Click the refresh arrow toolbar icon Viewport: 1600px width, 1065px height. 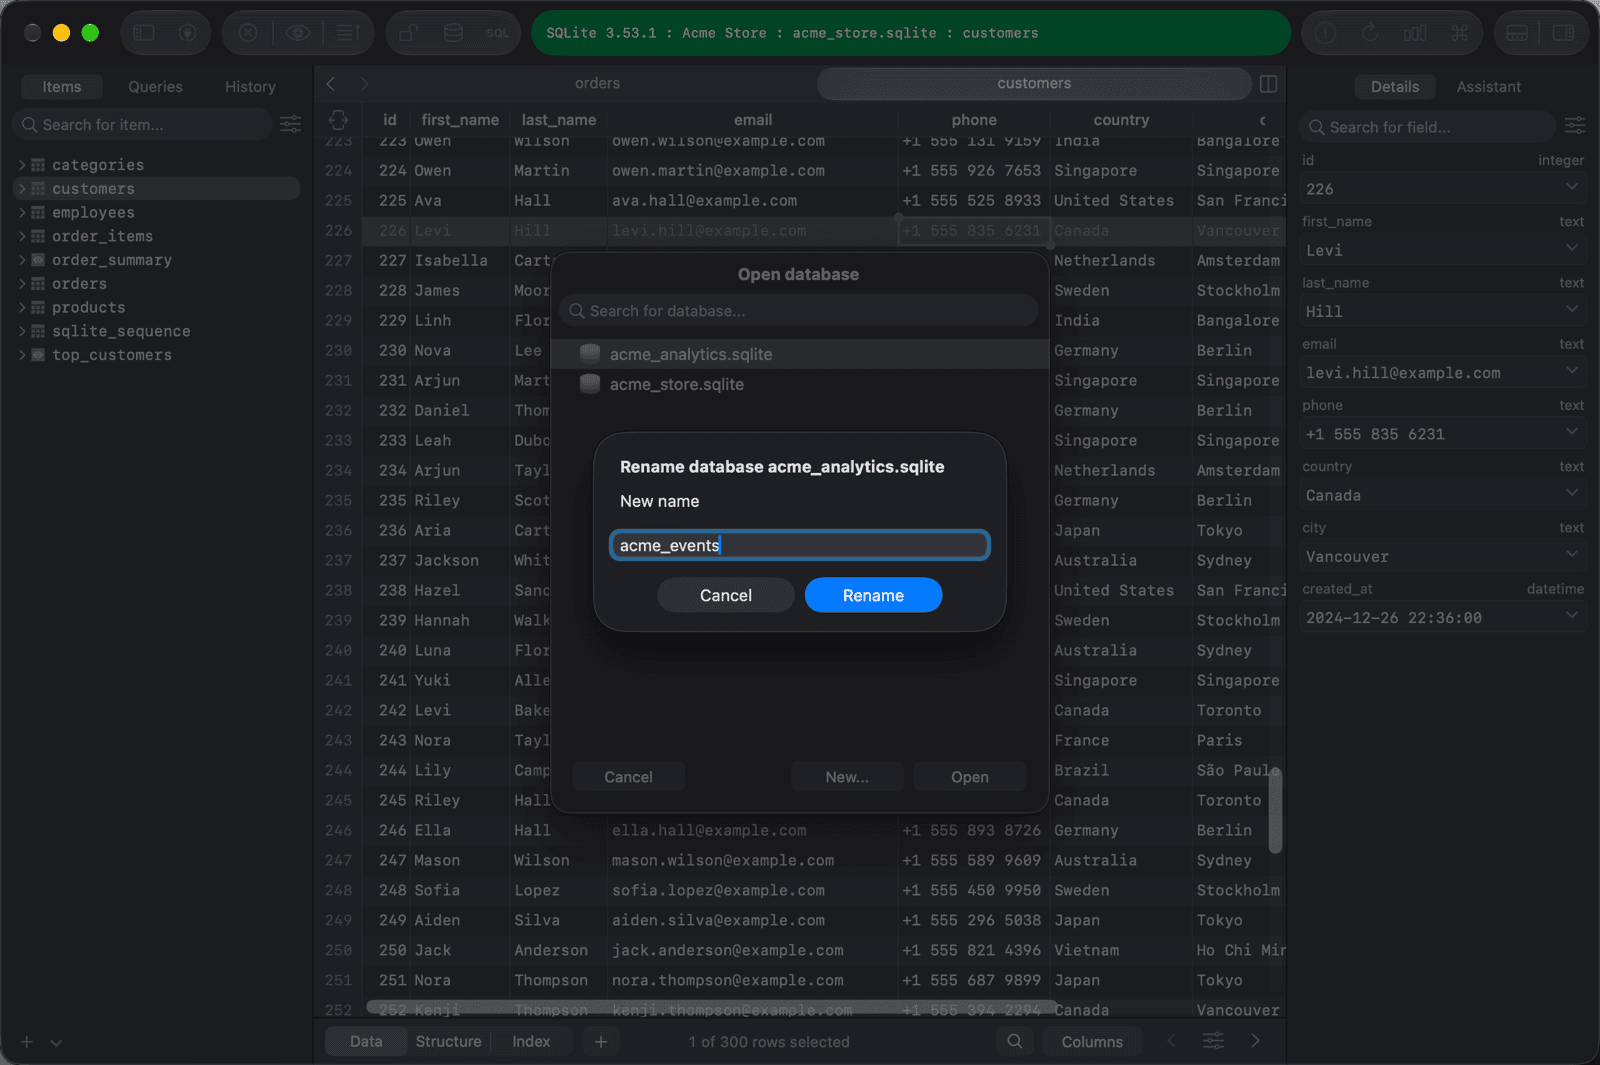coord(1370,33)
